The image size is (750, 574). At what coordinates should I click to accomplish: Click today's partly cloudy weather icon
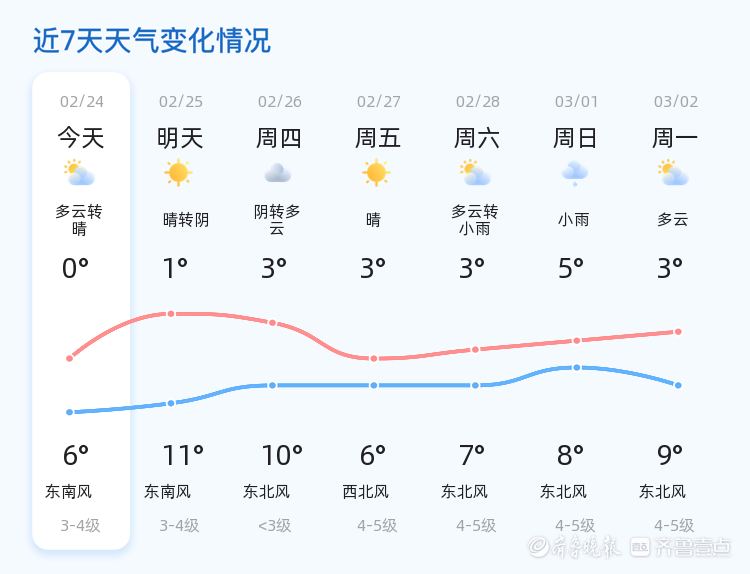click(79, 173)
